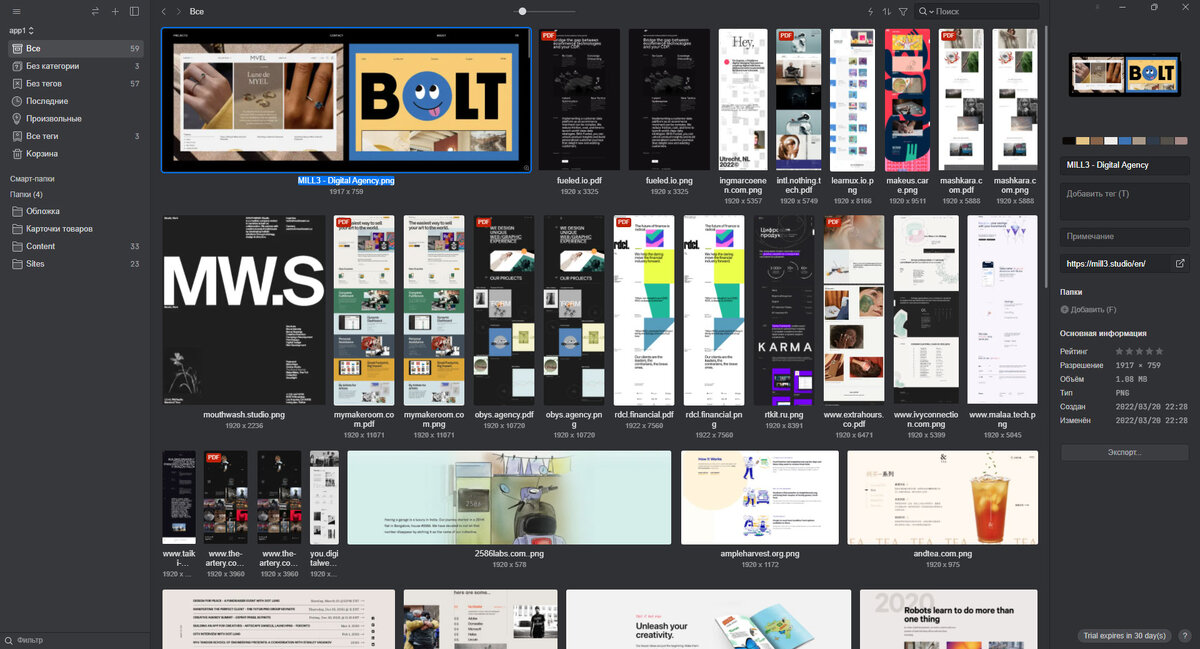
Task: Open the Sites folder
Action: click(75, 264)
